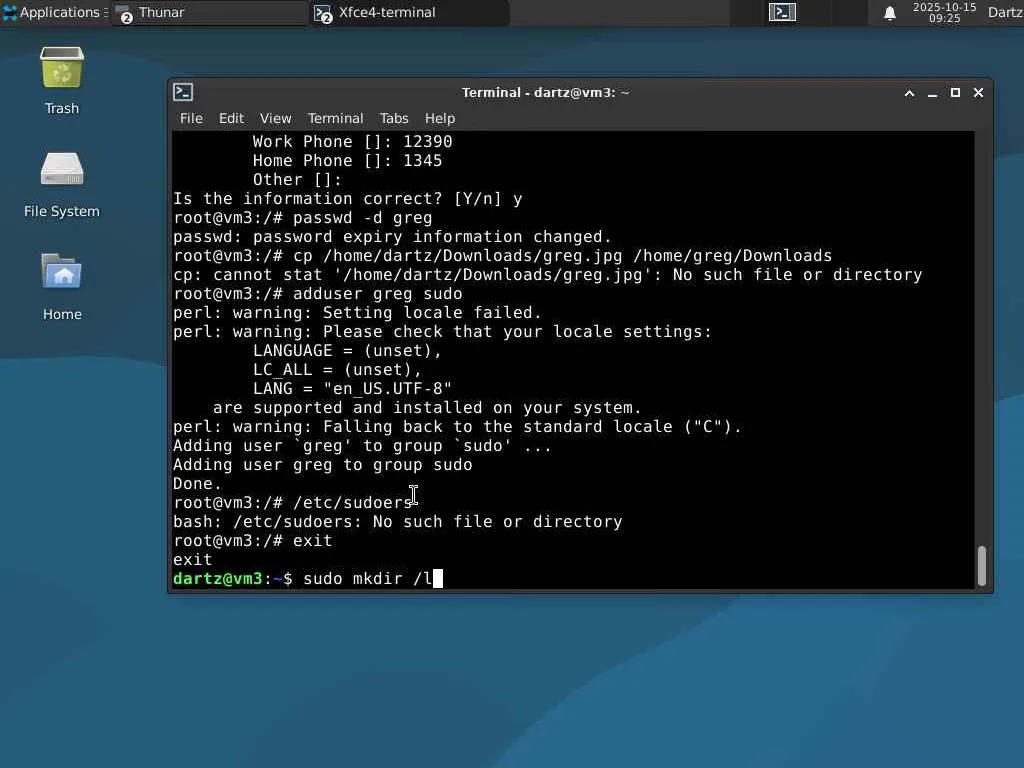
Task: Click the terminal launcher icon in top panel
Action: tap(782, 12)
